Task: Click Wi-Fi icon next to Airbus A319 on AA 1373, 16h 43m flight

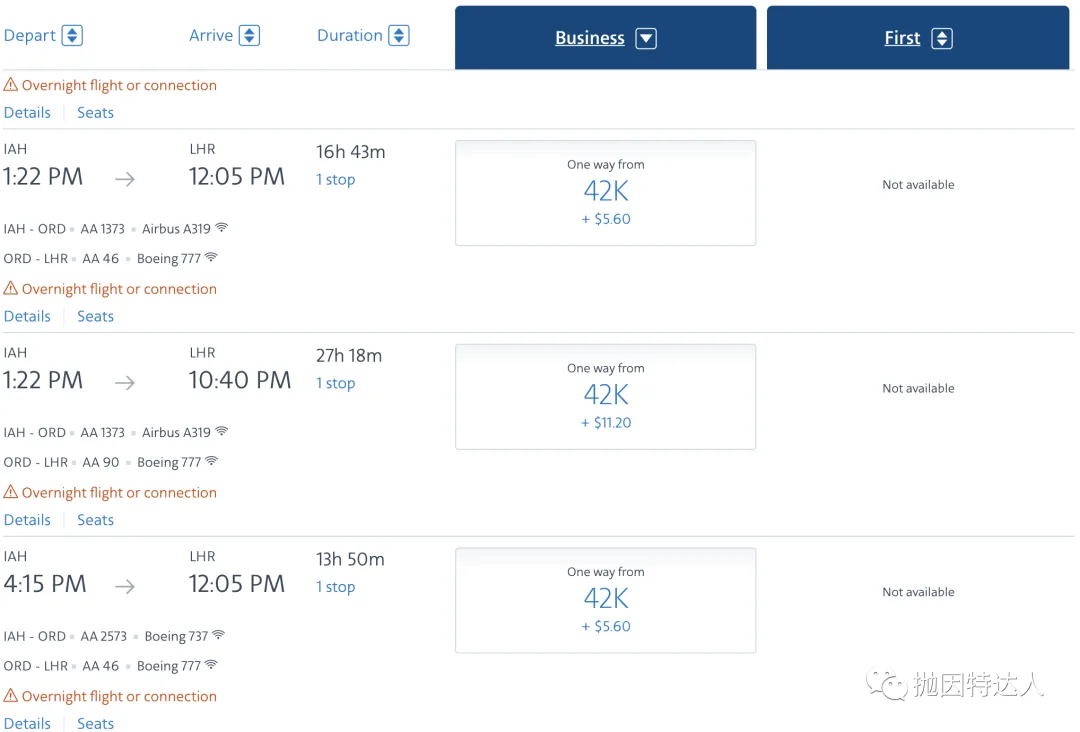Action: tap(222, 228)
